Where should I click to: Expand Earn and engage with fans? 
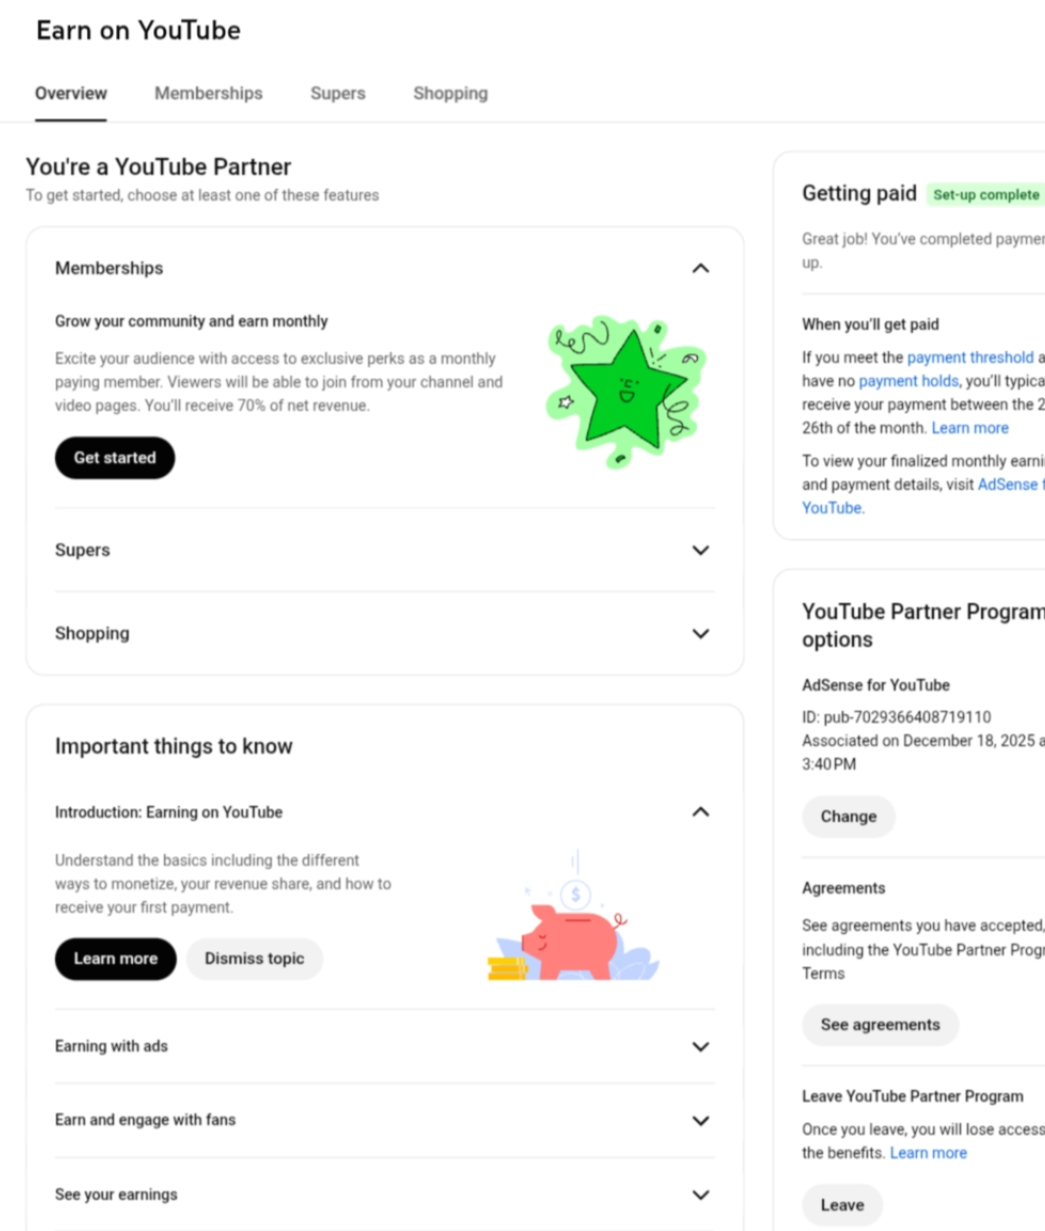[x=700, y=1120]
